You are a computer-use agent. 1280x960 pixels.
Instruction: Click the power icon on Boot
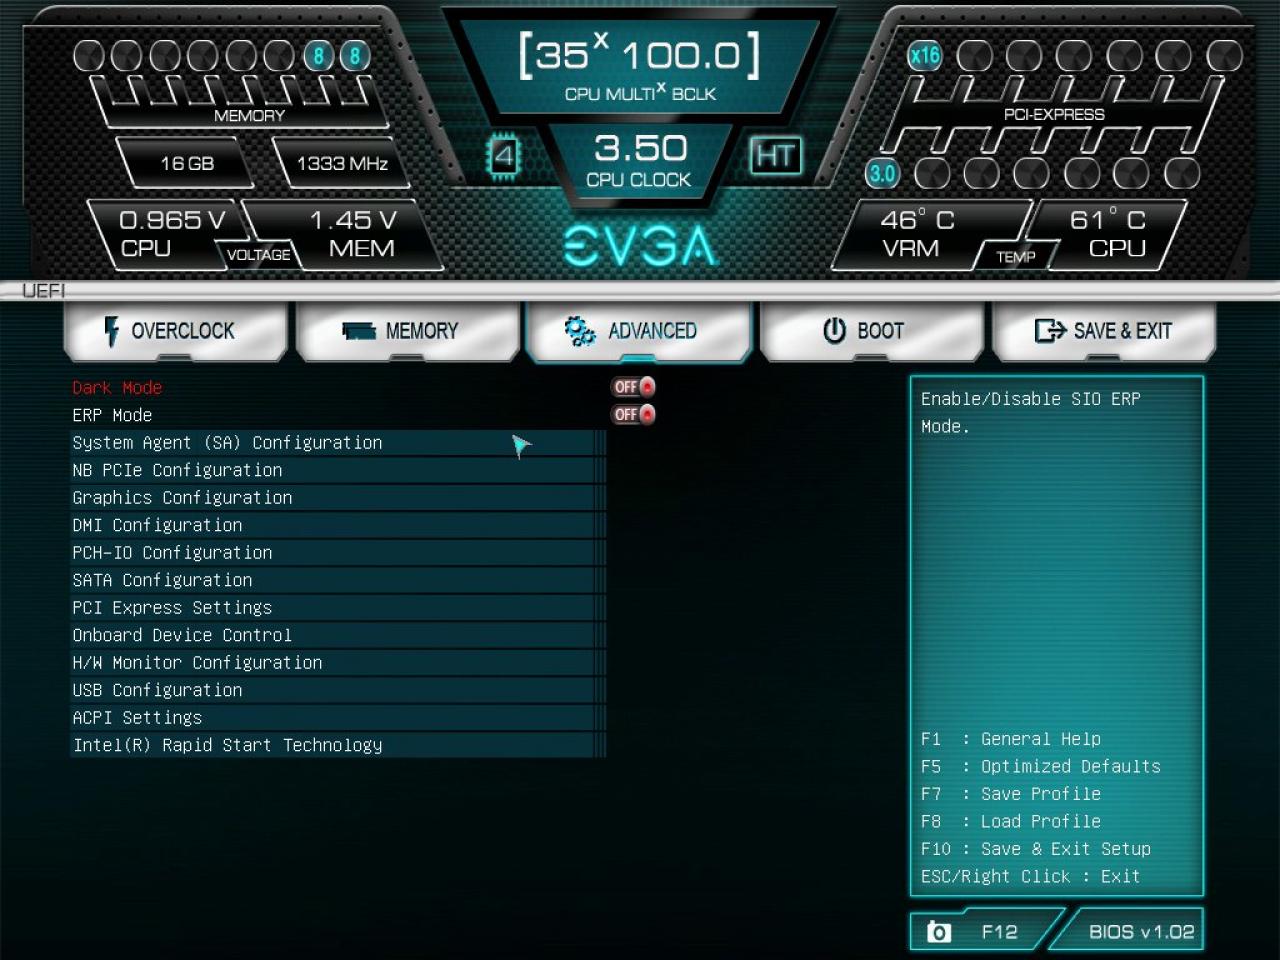pos(834,331)
